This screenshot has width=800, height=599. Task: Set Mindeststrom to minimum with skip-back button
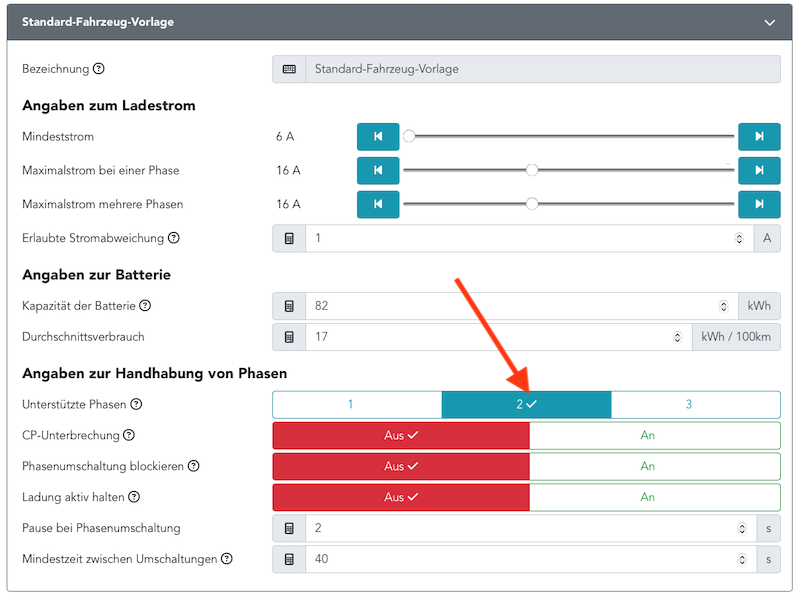[x=378, y=136]
